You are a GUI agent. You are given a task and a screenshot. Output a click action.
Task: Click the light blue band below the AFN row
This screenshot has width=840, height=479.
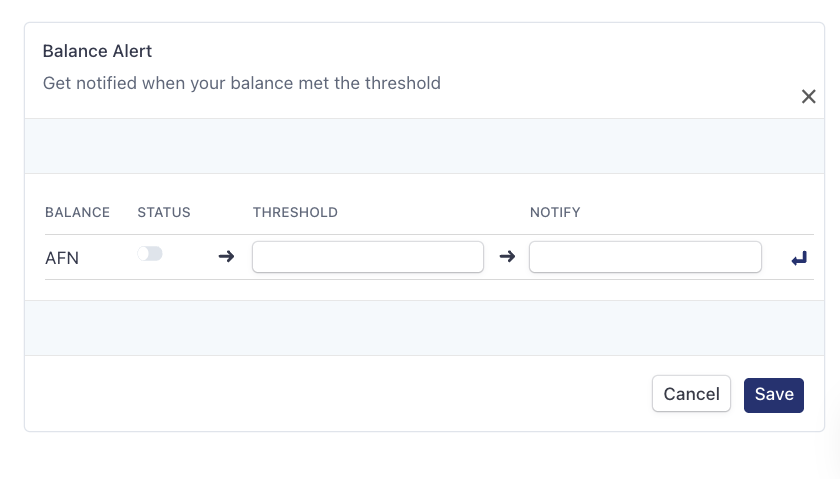click(x=420, y=328)
